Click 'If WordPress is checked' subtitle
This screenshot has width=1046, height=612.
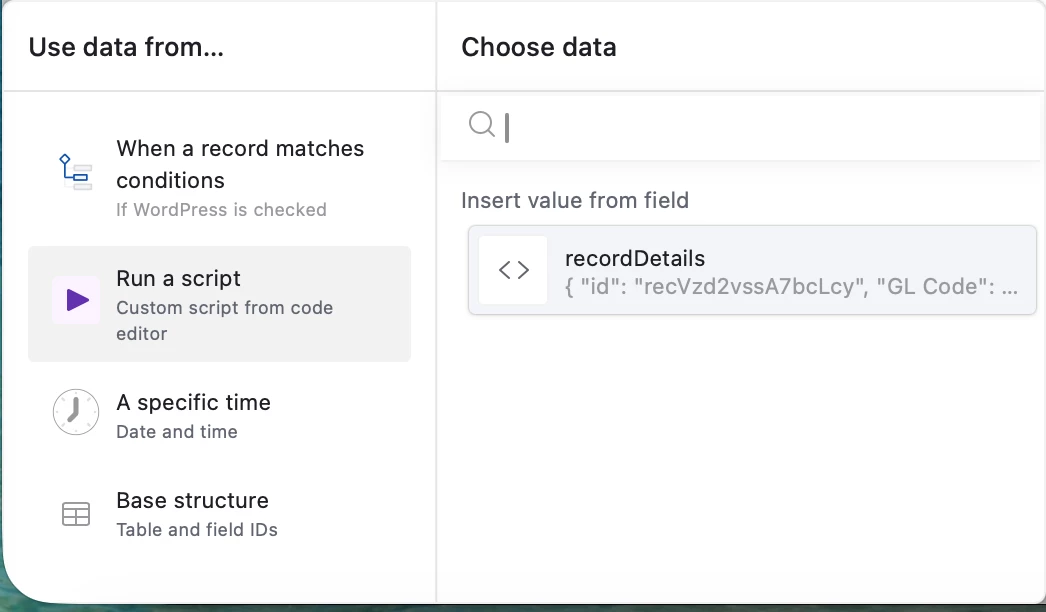tap(221, 210)
